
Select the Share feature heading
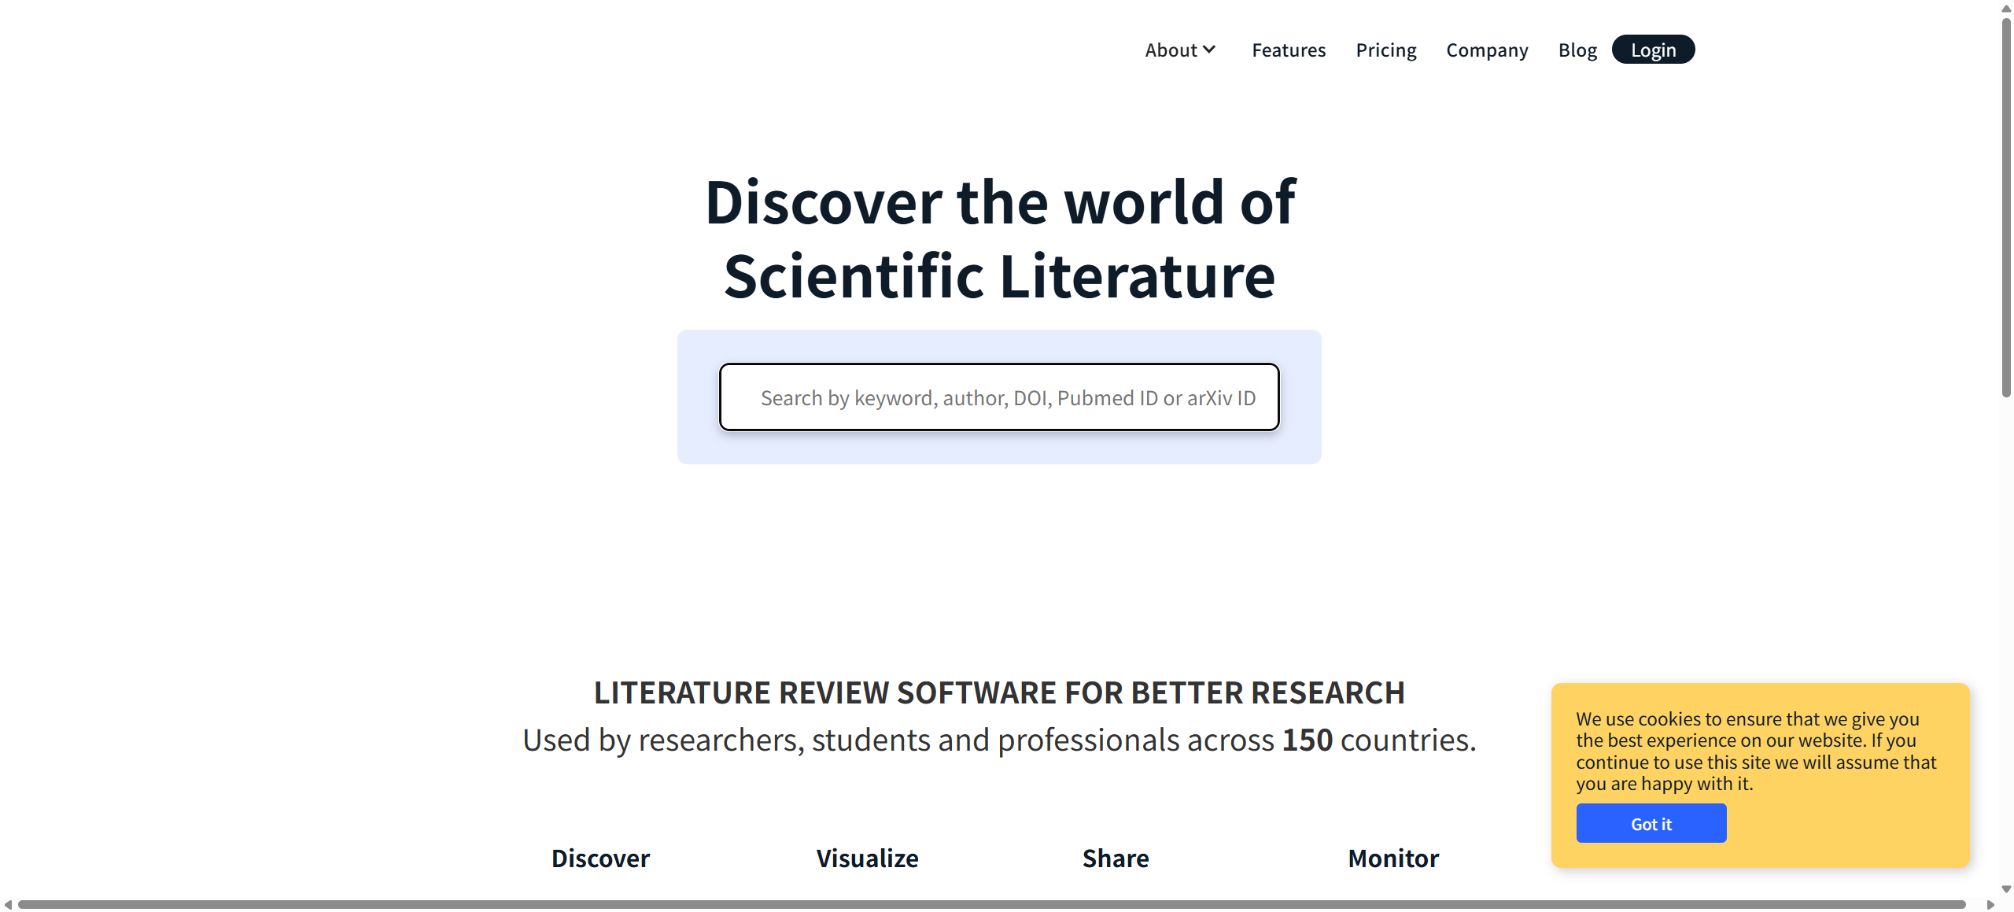pyautogui.click(x=1115, y=858)
